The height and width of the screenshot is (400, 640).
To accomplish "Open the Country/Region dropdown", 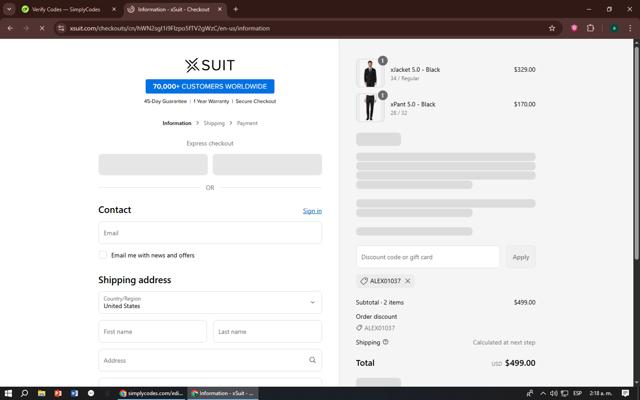I will click(x=210, y=302).
